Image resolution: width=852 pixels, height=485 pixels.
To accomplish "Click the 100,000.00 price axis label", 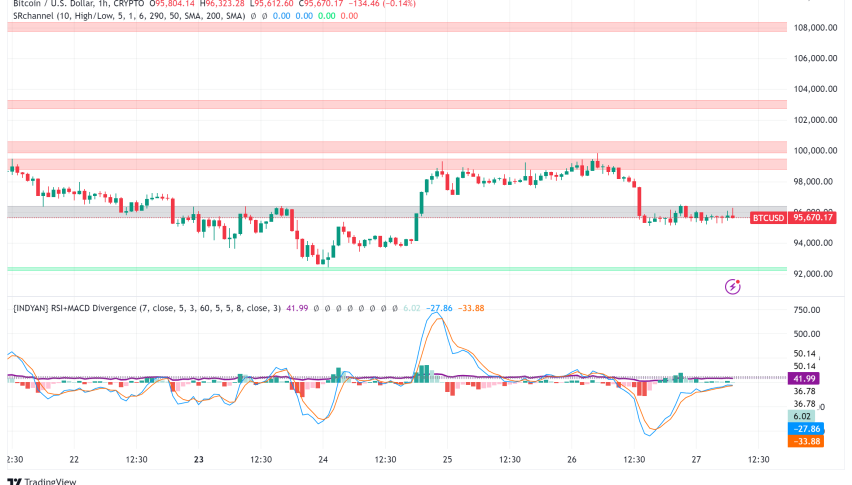I will pos(815,150).
